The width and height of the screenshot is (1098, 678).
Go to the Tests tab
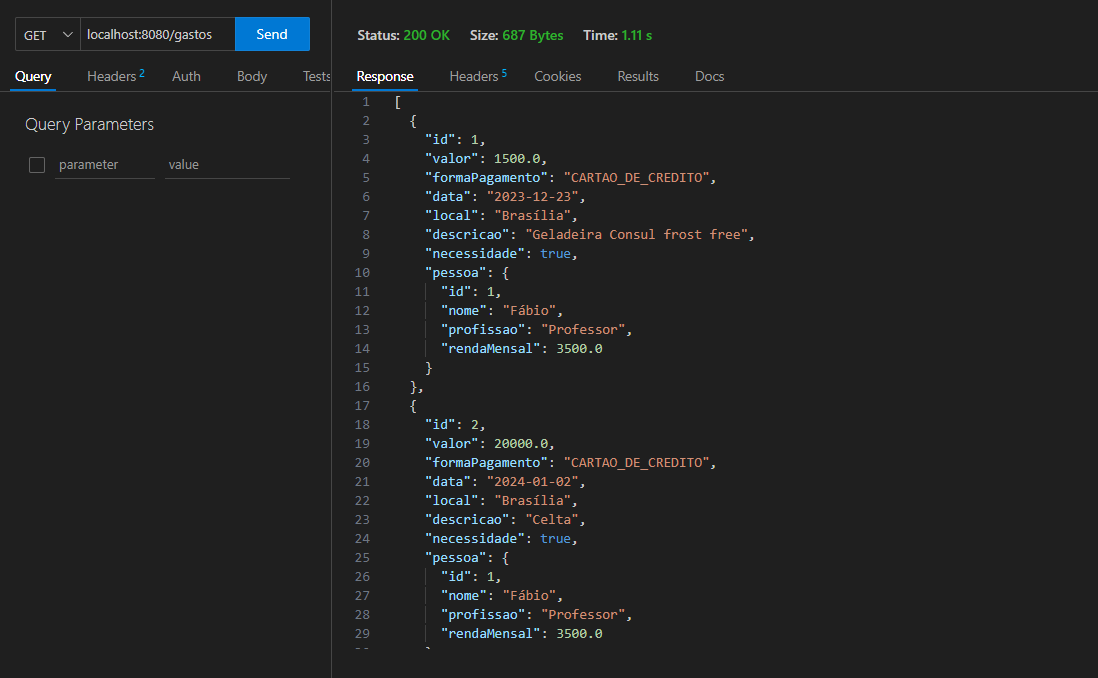tap(316, 76)
